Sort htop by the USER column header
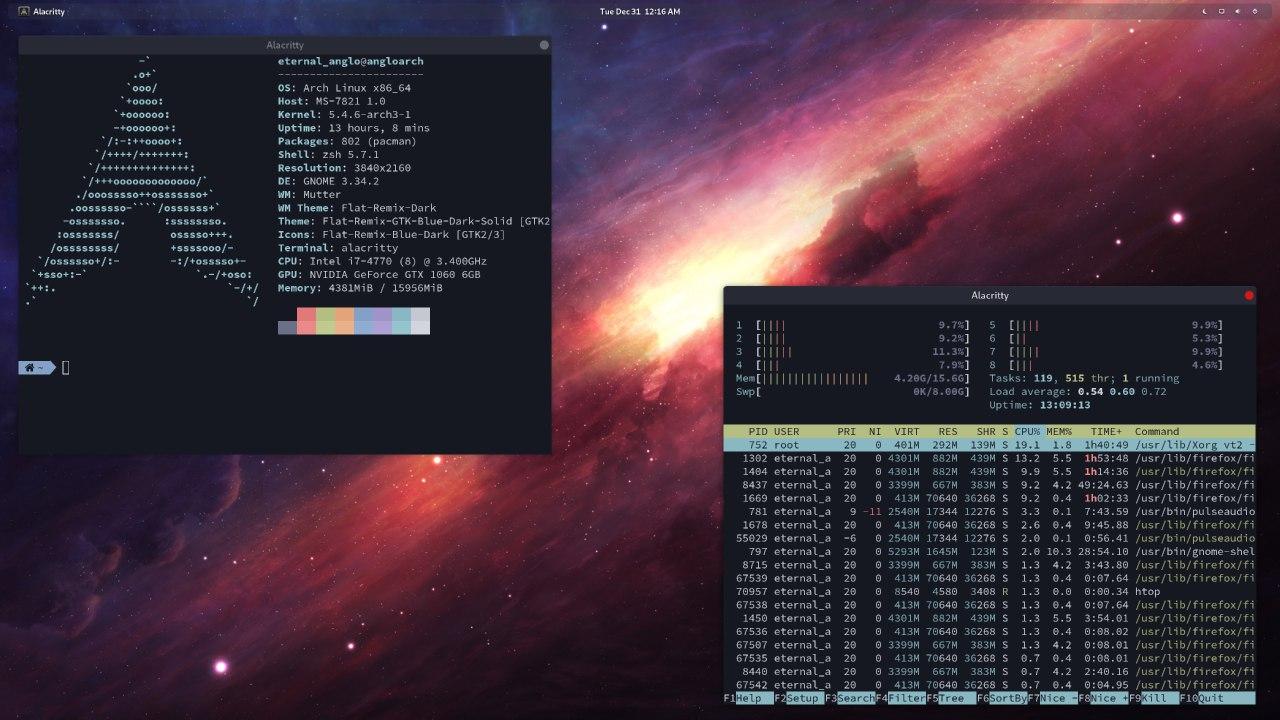The width and height of the screenshot is (1280, 720). (786, 431)
